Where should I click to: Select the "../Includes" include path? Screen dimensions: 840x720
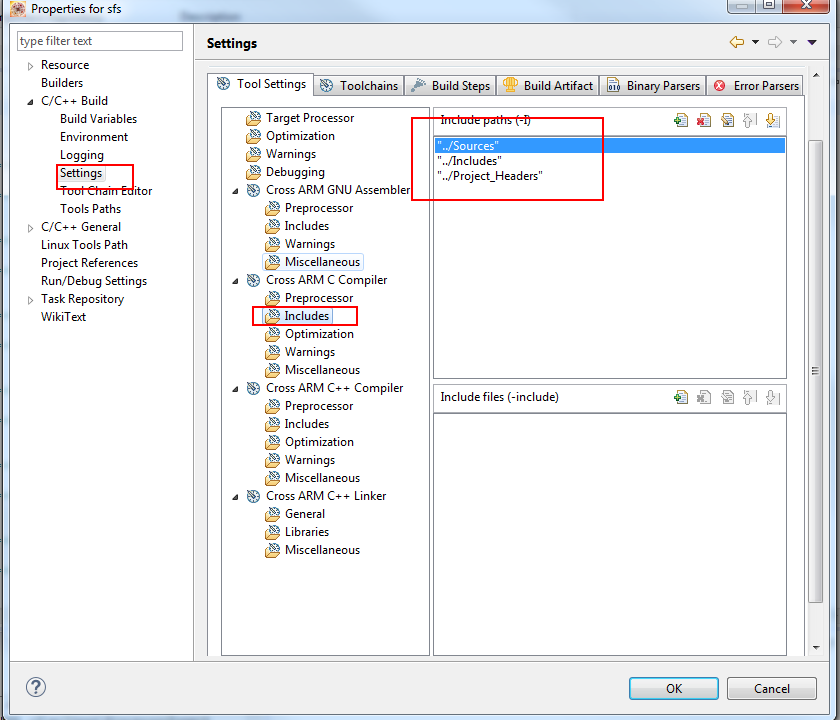[x=610, y=161]
